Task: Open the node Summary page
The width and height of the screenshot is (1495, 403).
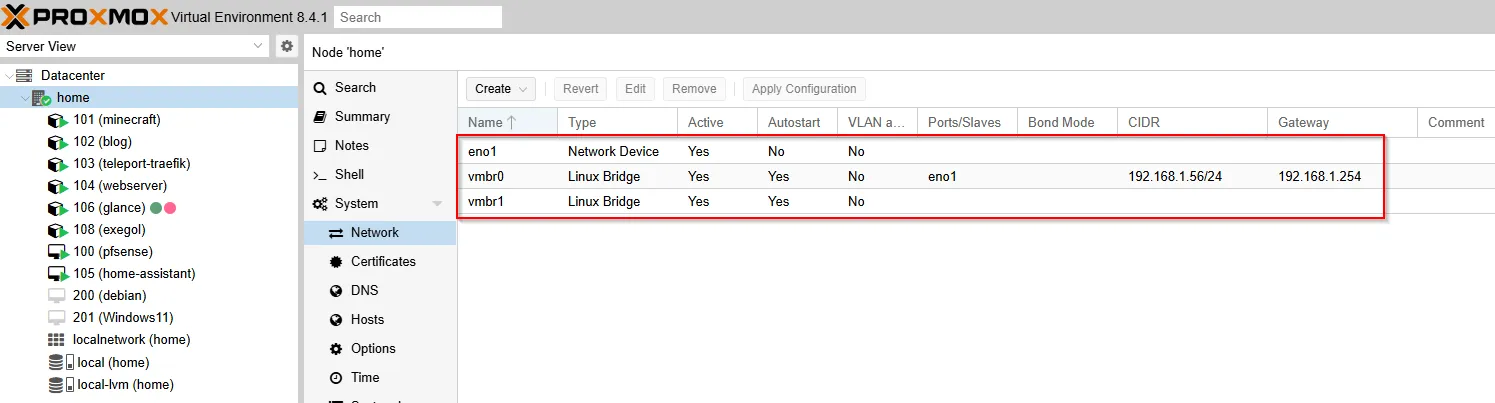Action: pos(362,117)
